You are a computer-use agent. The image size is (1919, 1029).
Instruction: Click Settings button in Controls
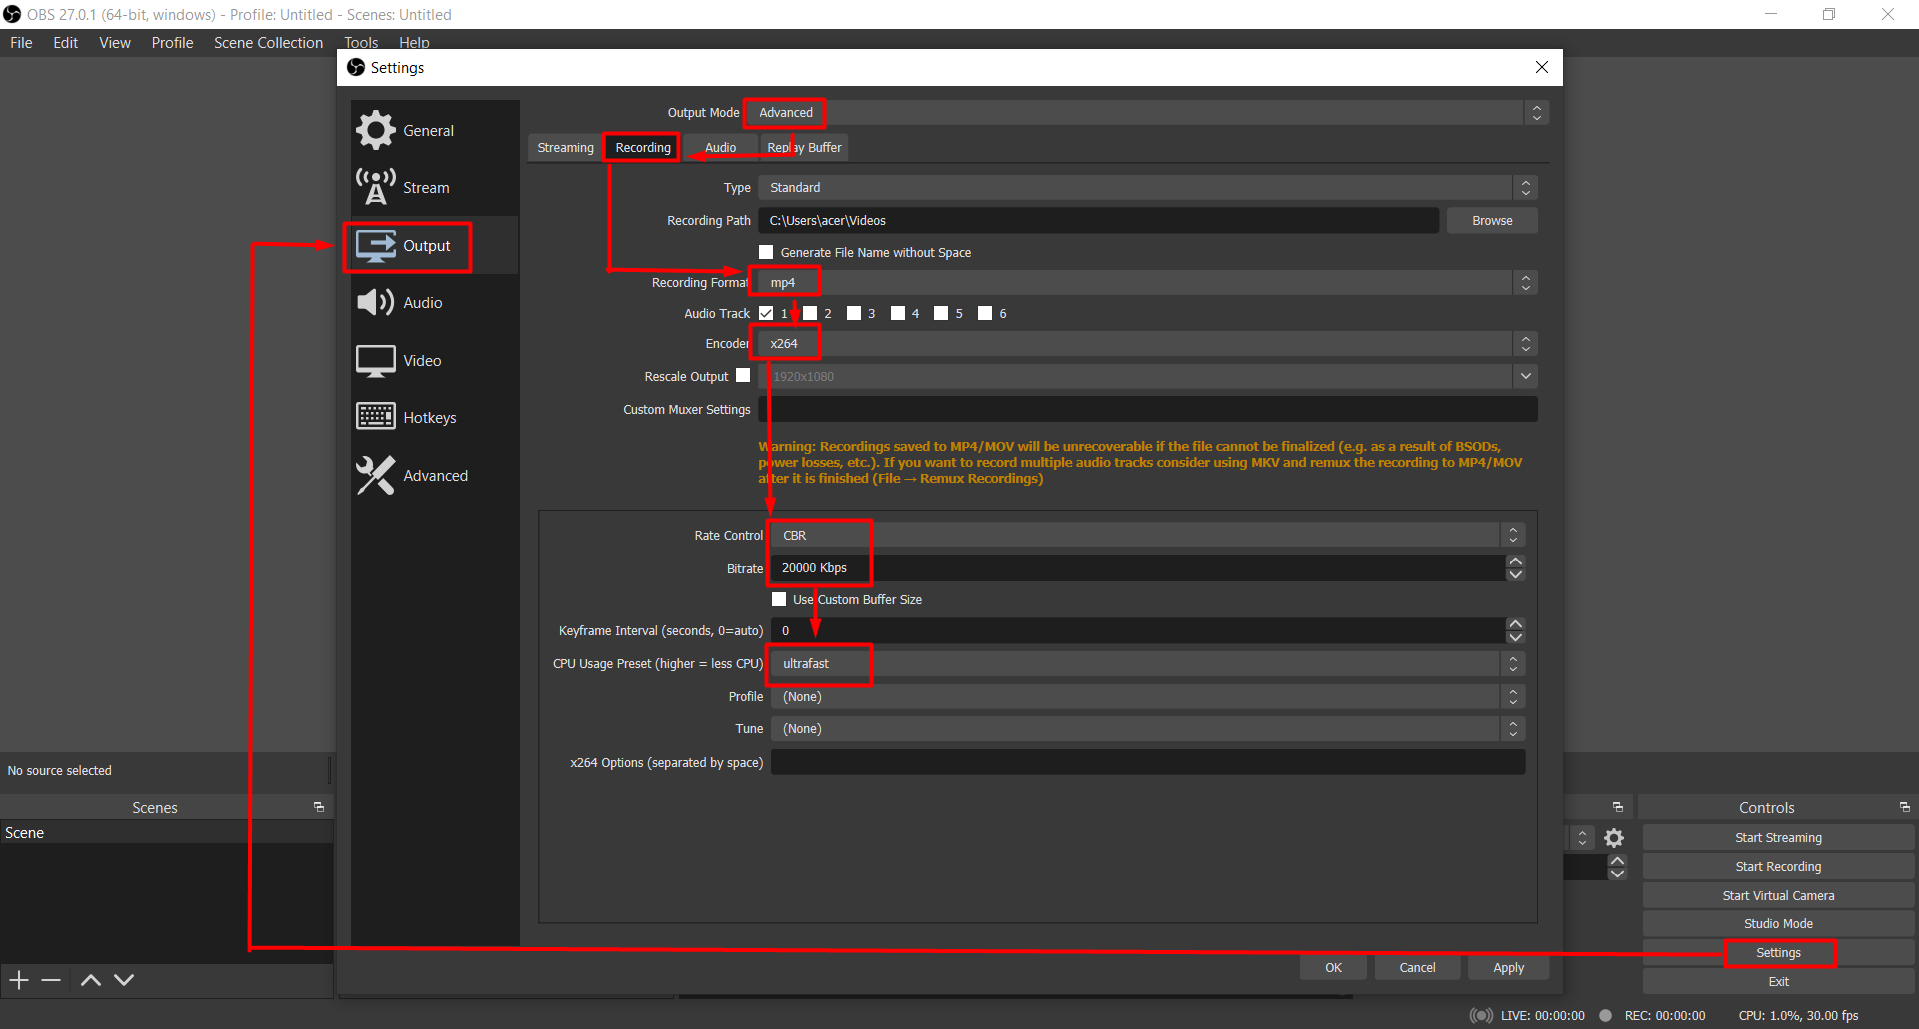[1778, 952]
